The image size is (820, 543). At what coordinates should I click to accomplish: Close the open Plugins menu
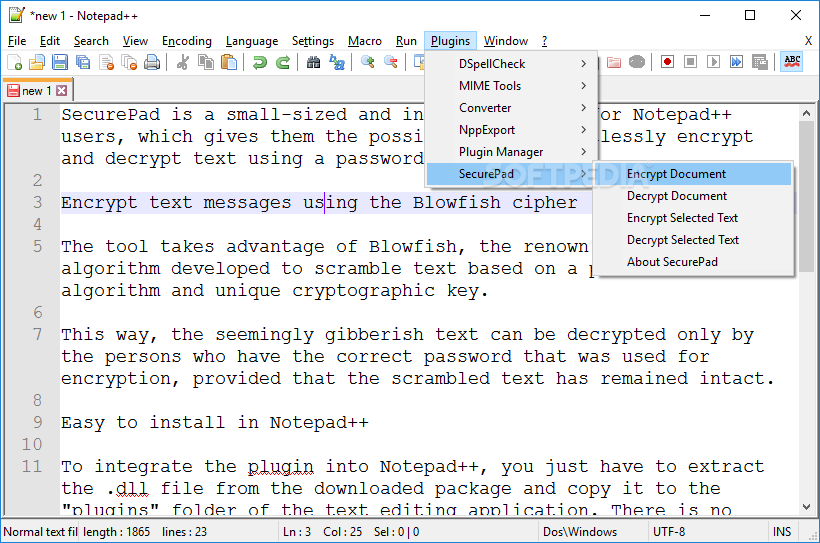coord(450,41)
